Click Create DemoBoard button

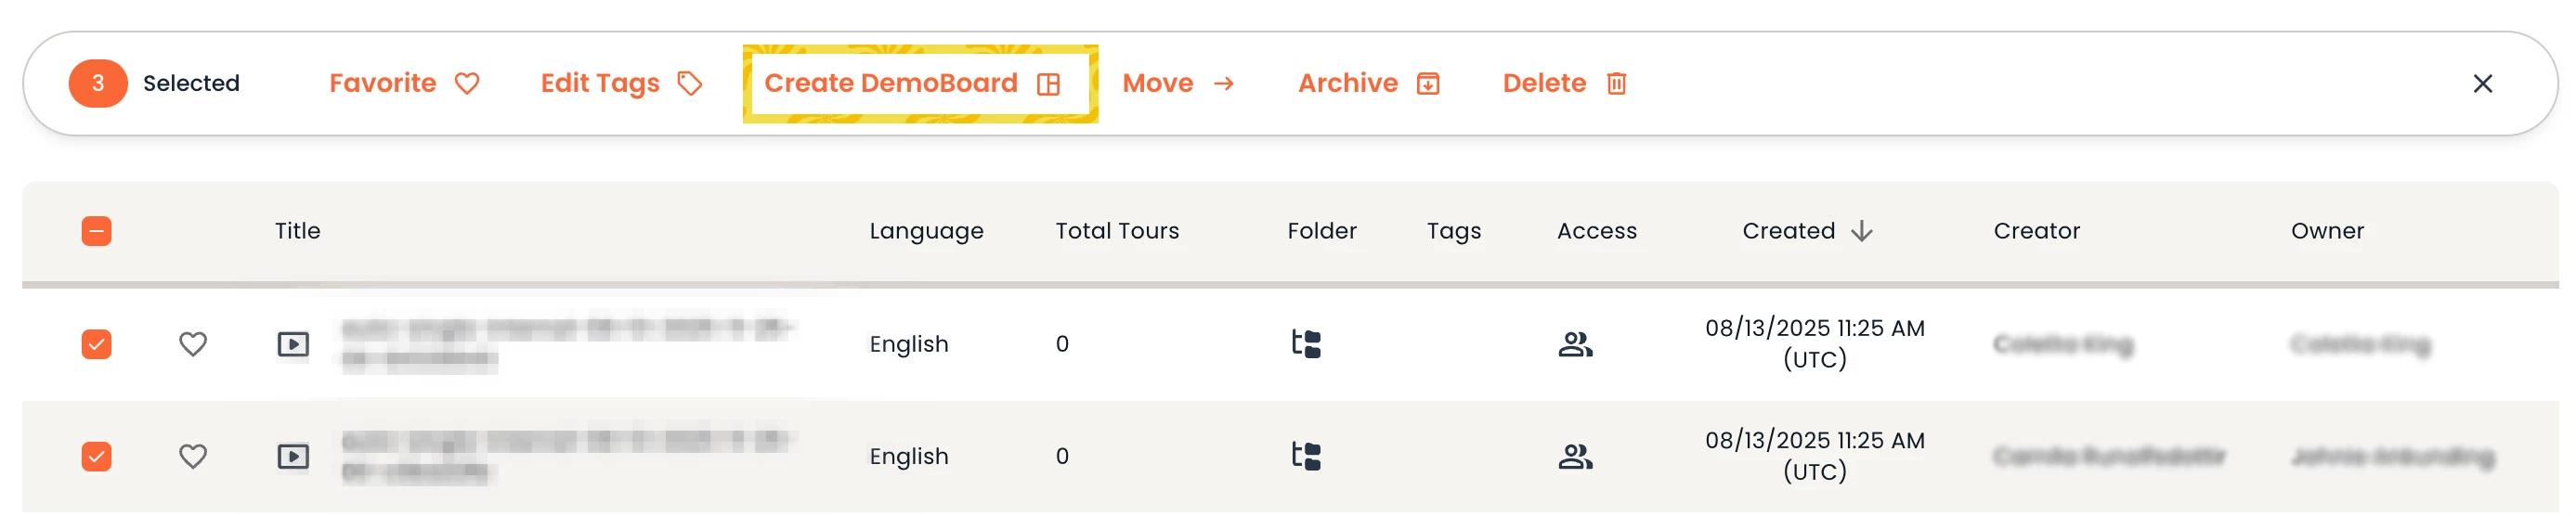click(911, 83)
